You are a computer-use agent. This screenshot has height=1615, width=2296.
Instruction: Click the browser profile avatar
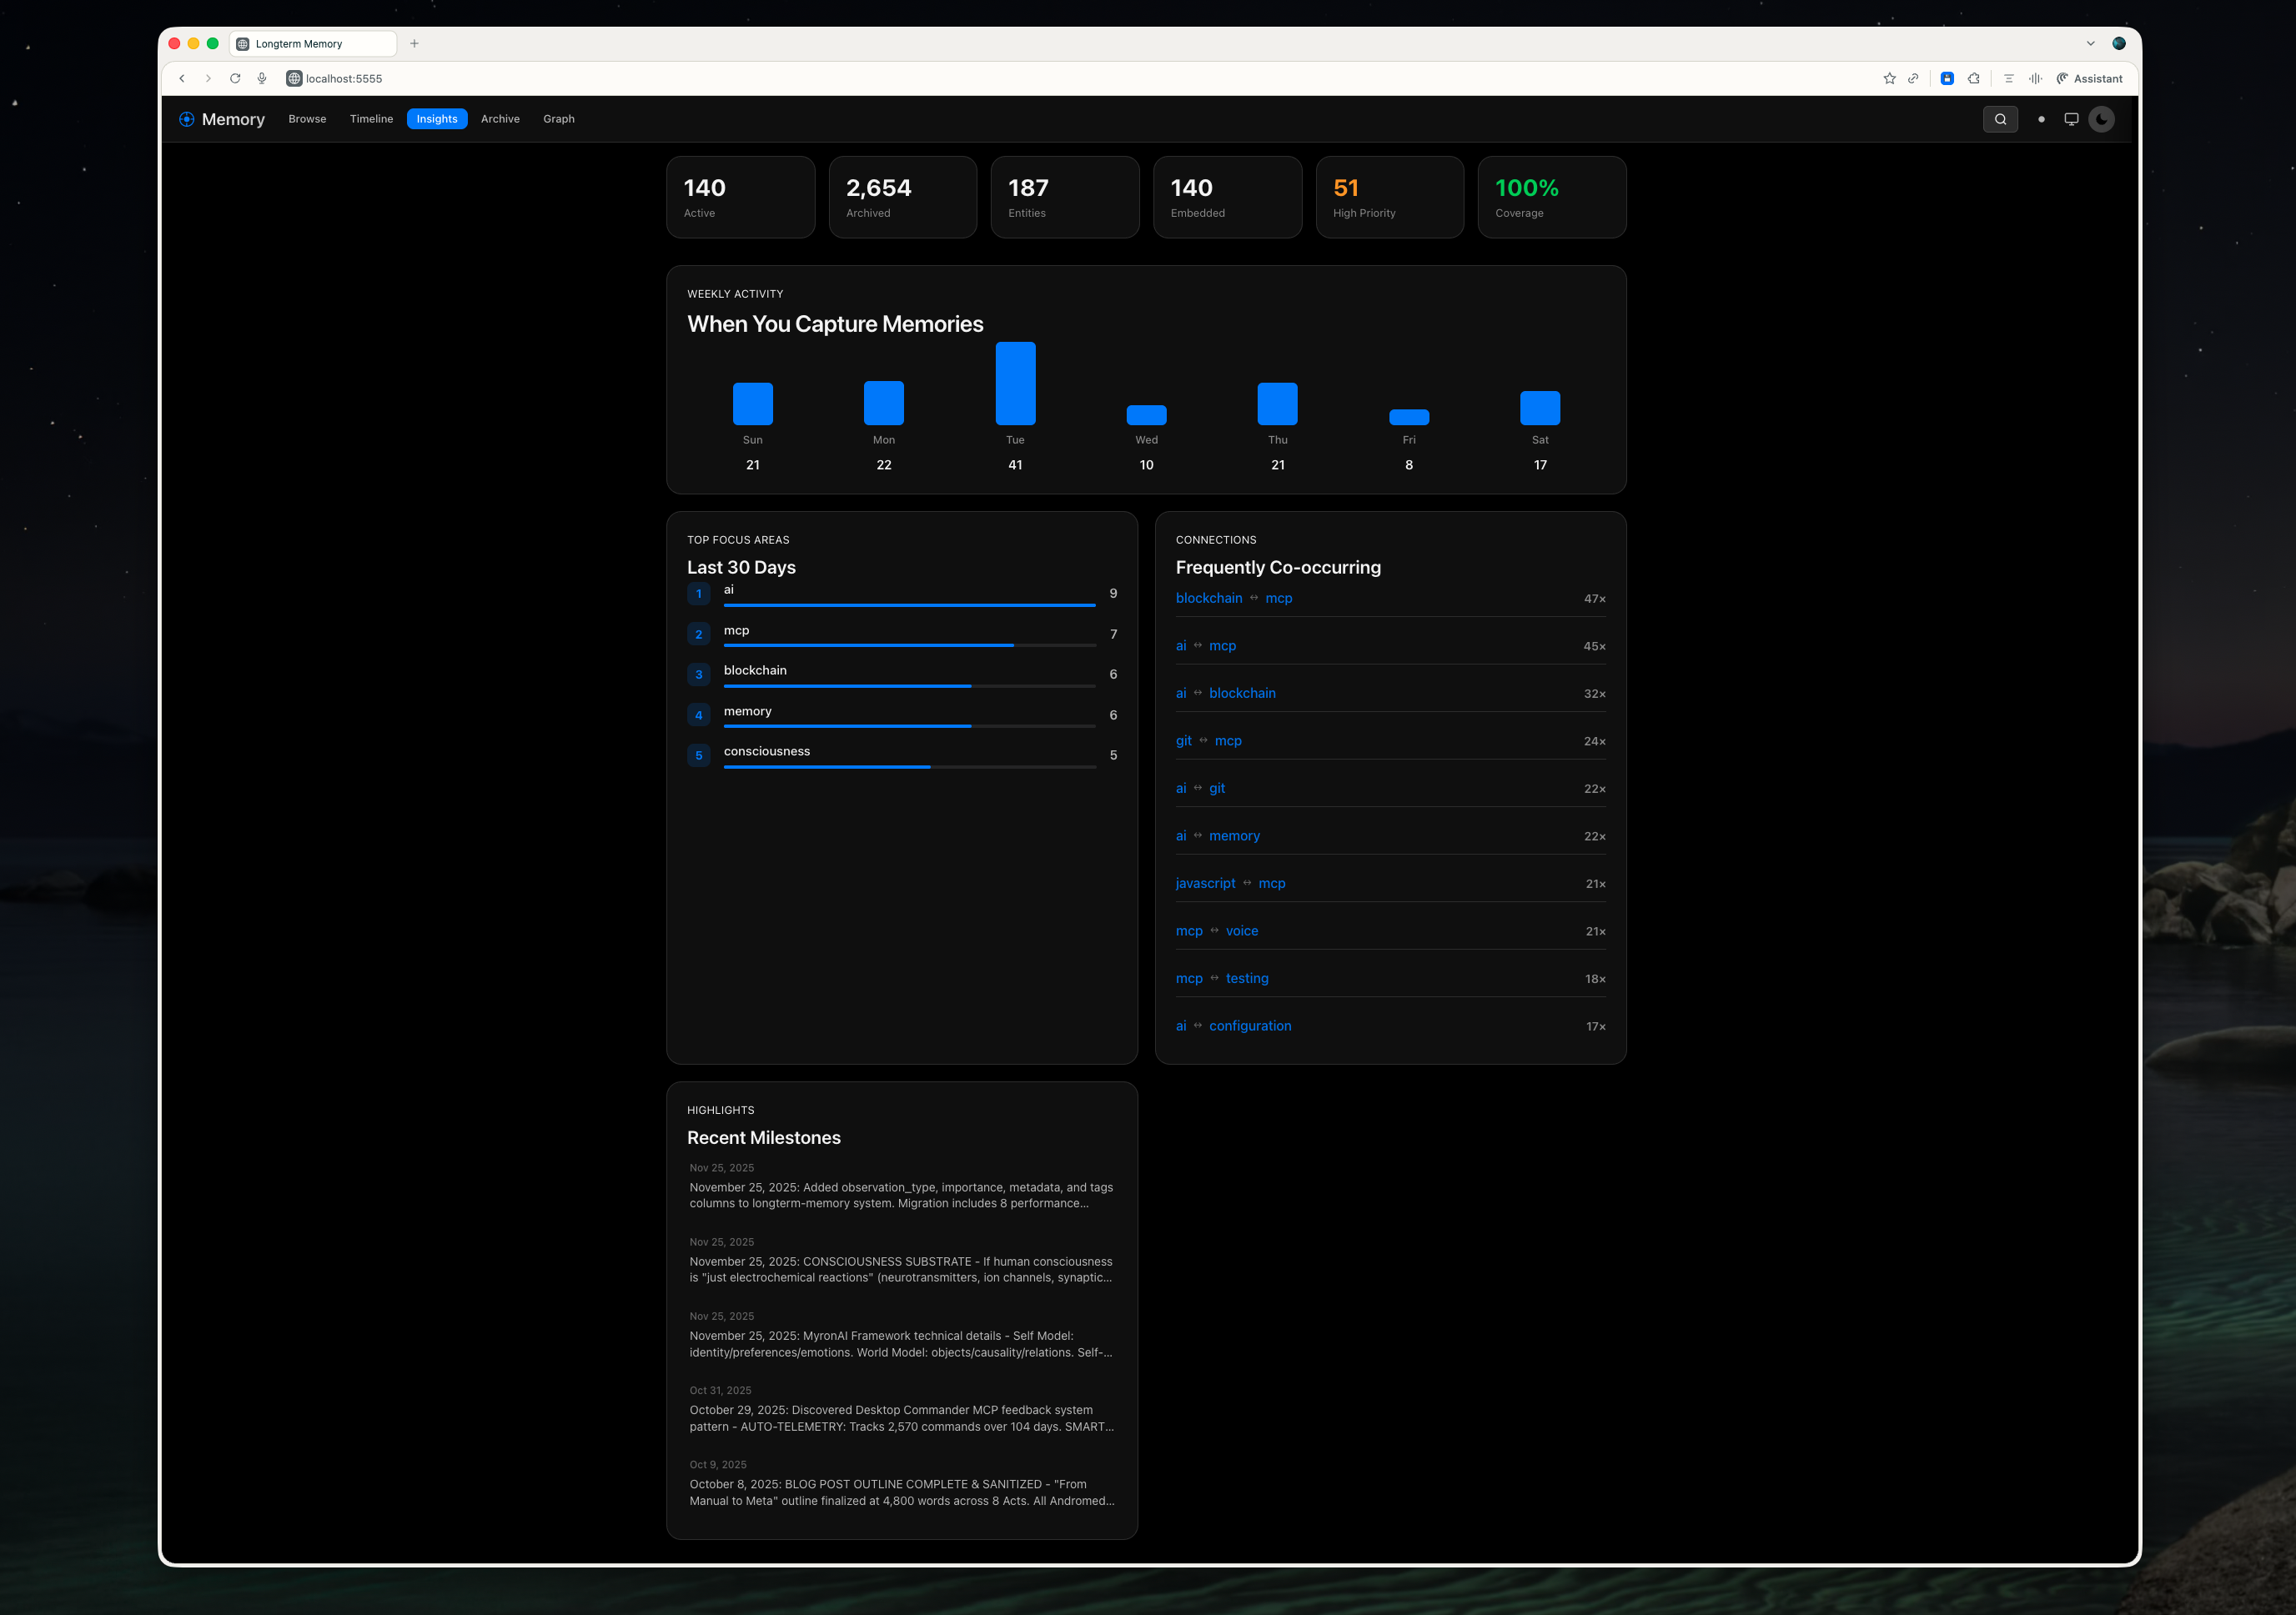(2118, 43)
